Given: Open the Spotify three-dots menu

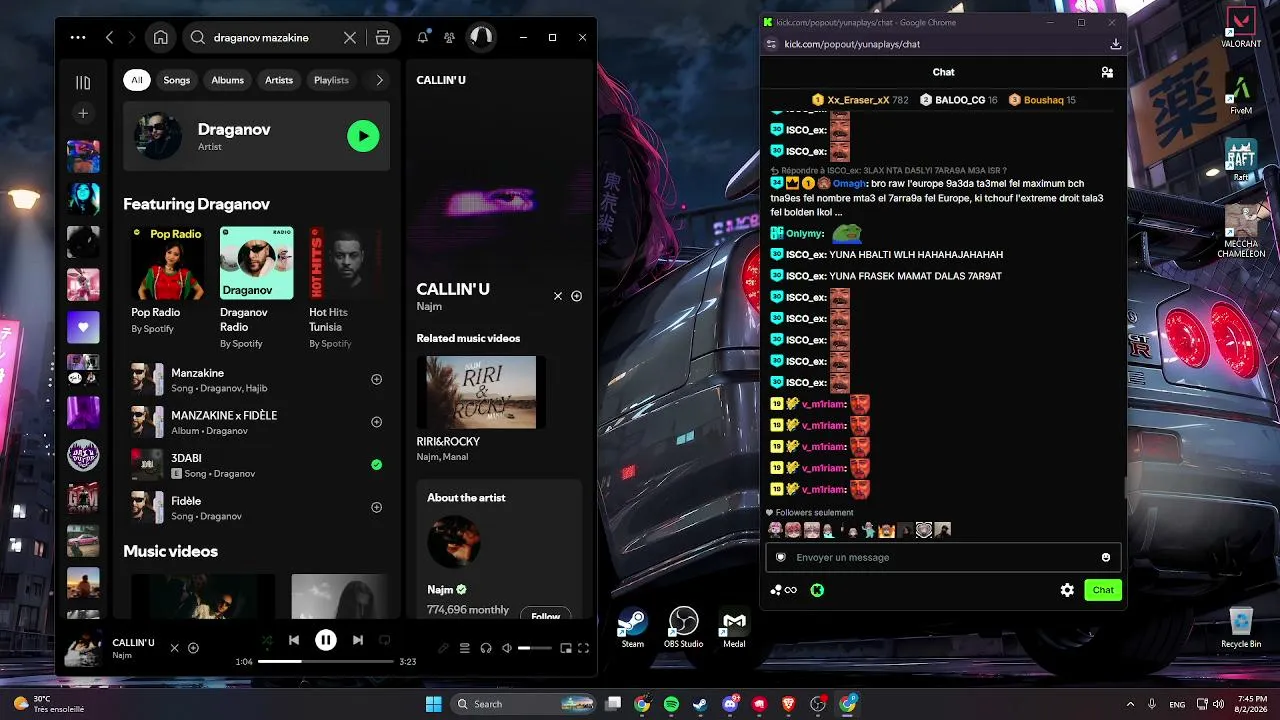Looking at the screenshot, I should click(x=78, y=38).
